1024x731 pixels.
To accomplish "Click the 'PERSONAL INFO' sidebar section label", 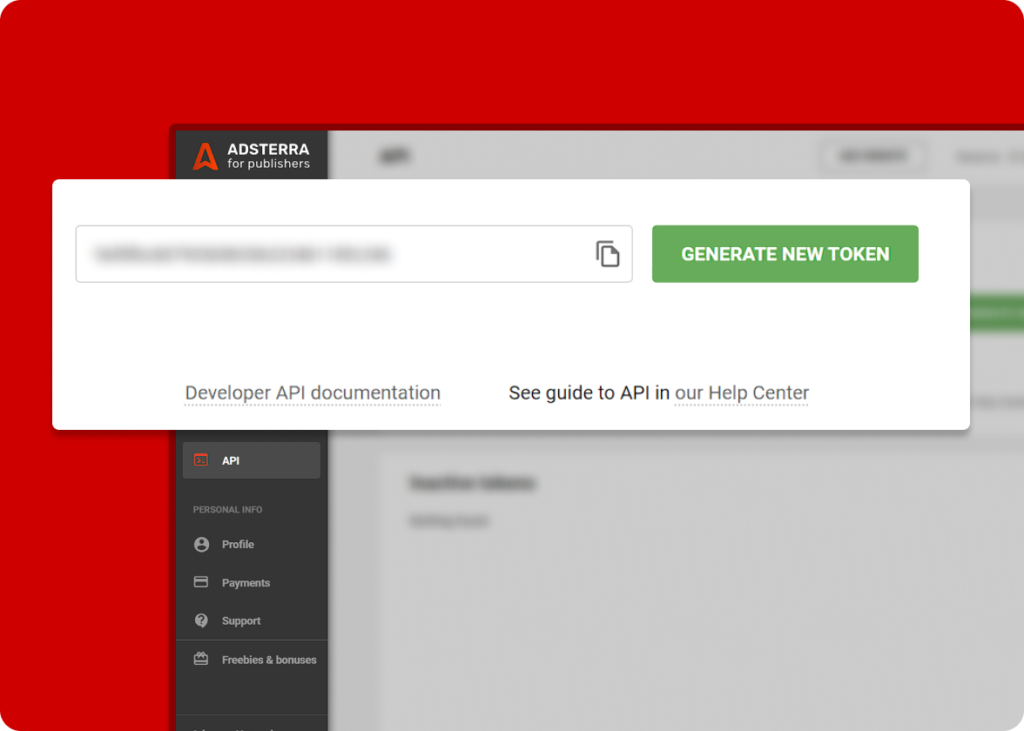I will click(x=227, y=510).
